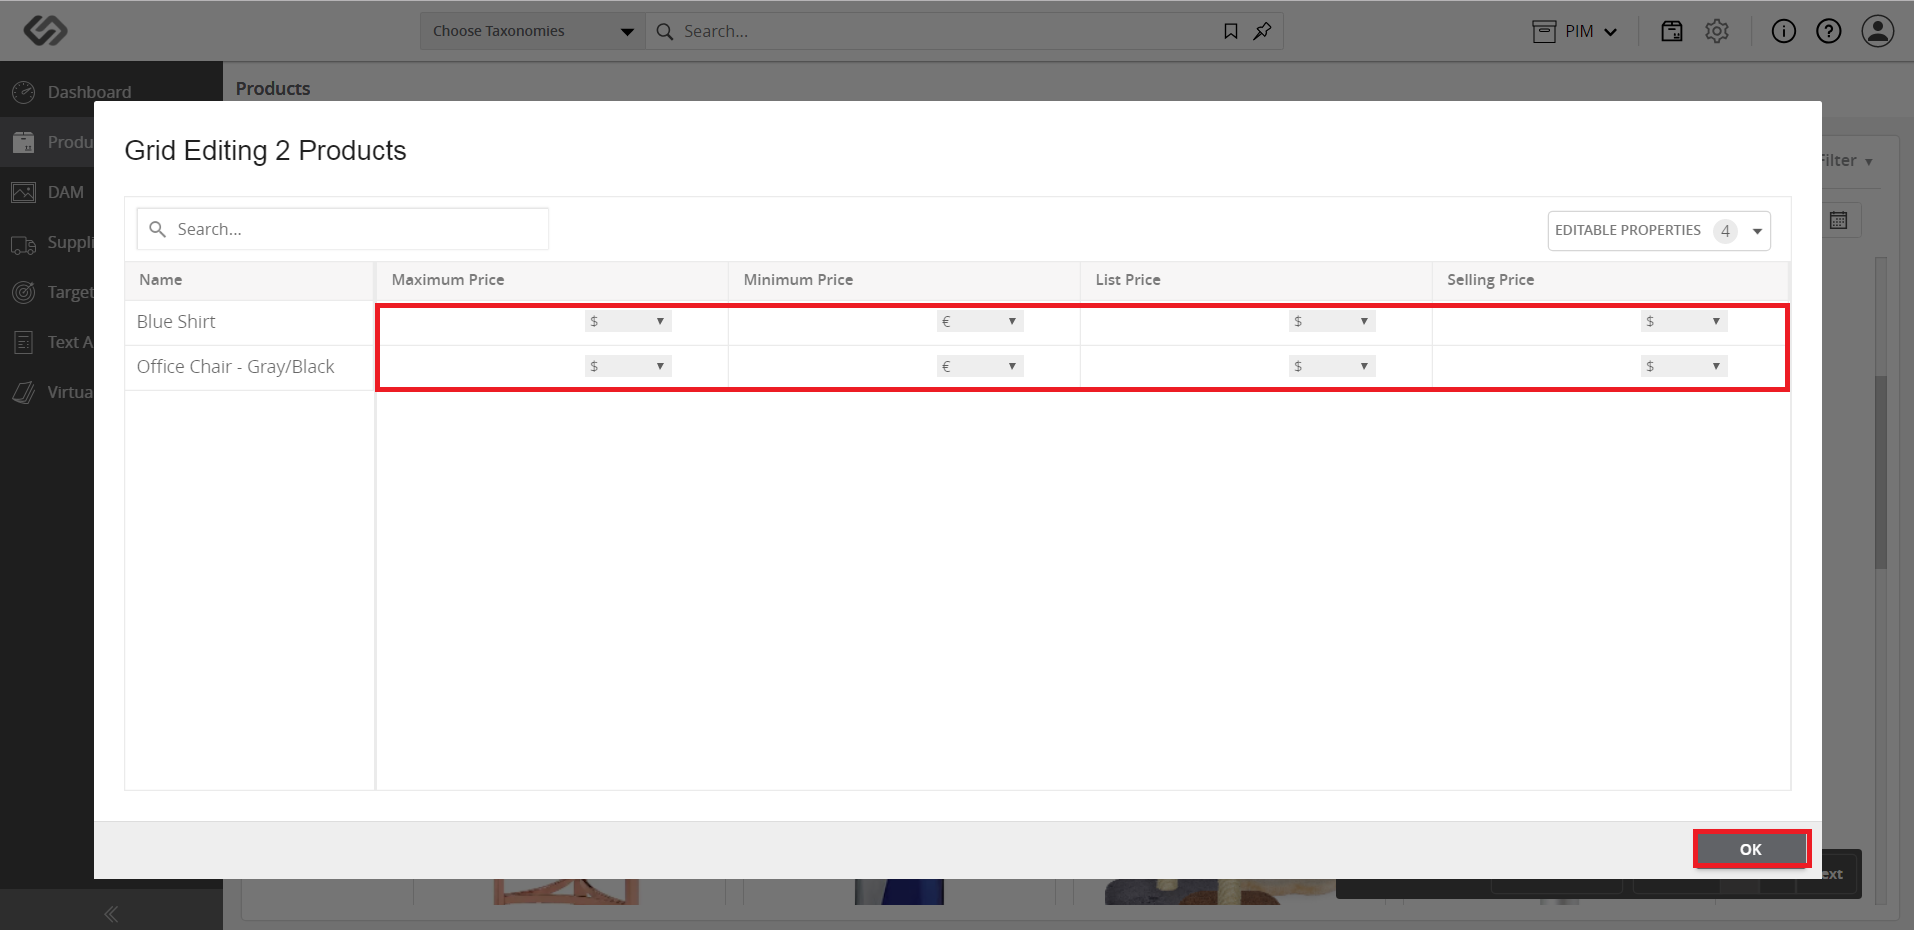The height and width of the screenshot is (930, 1914).
Task: Click the application logo icon
Action: tap(45, 31)
